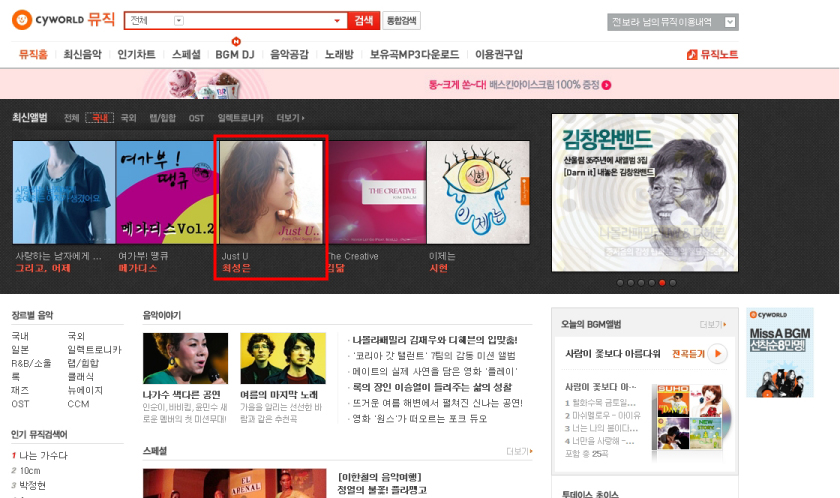
Task: Open the 뉴에이지 genre link
Action: tap(85, 390)
